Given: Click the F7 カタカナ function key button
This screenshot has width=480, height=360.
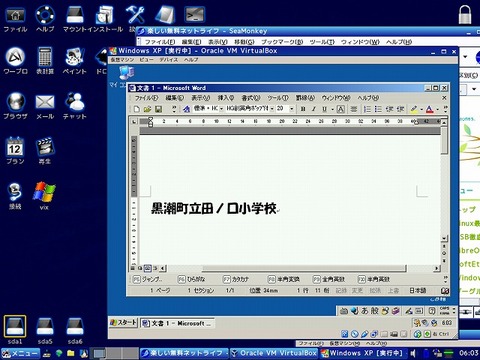Looking at the screenshot, I should point(236,279).
